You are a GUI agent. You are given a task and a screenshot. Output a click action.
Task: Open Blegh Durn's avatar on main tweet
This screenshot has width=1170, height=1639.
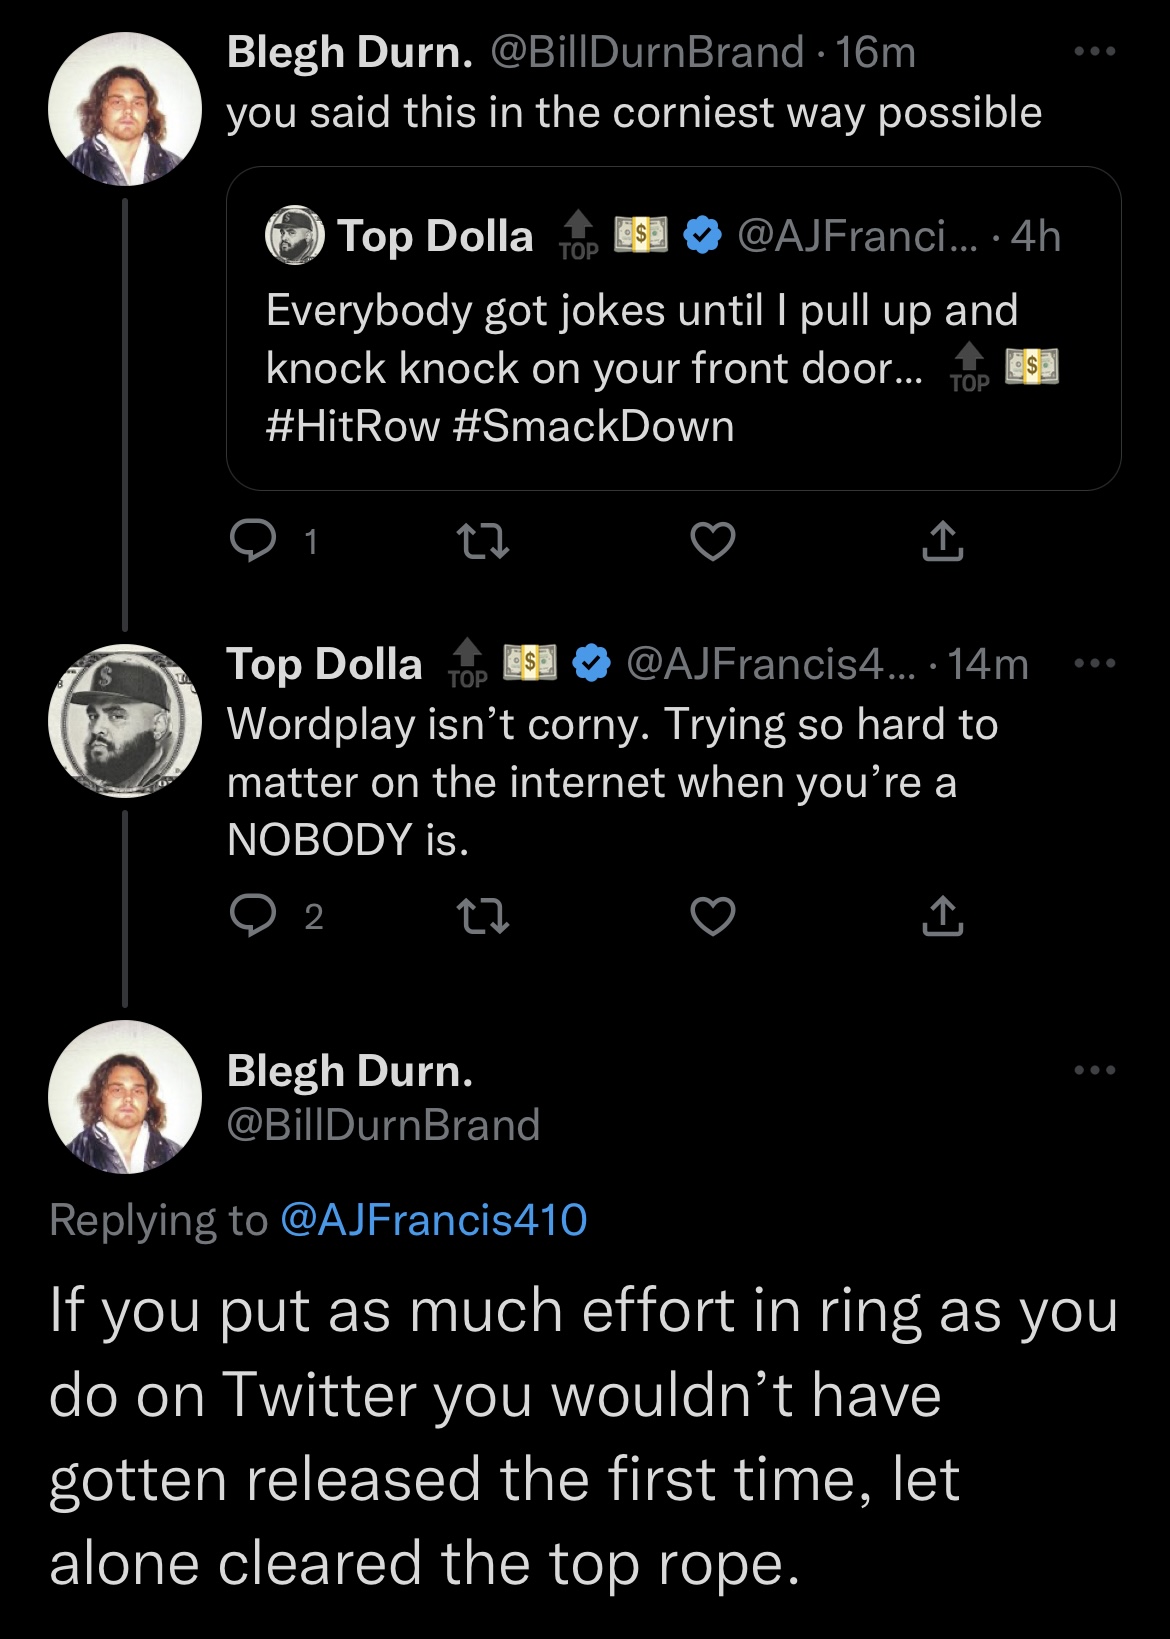[125, 1097]
